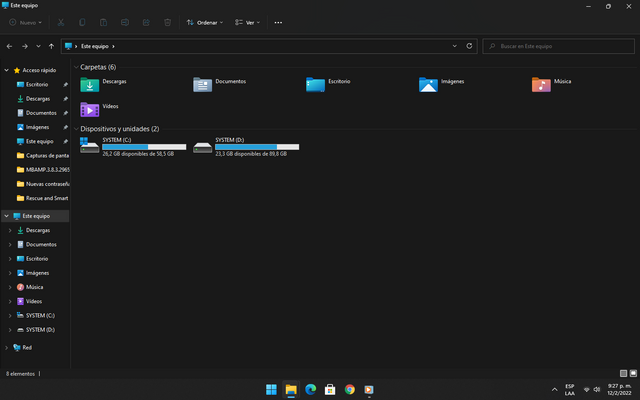This screenshot has height=400, width=640.
Task: Open Microsoft Store from taskbar
Action: (x=330, y=389)
